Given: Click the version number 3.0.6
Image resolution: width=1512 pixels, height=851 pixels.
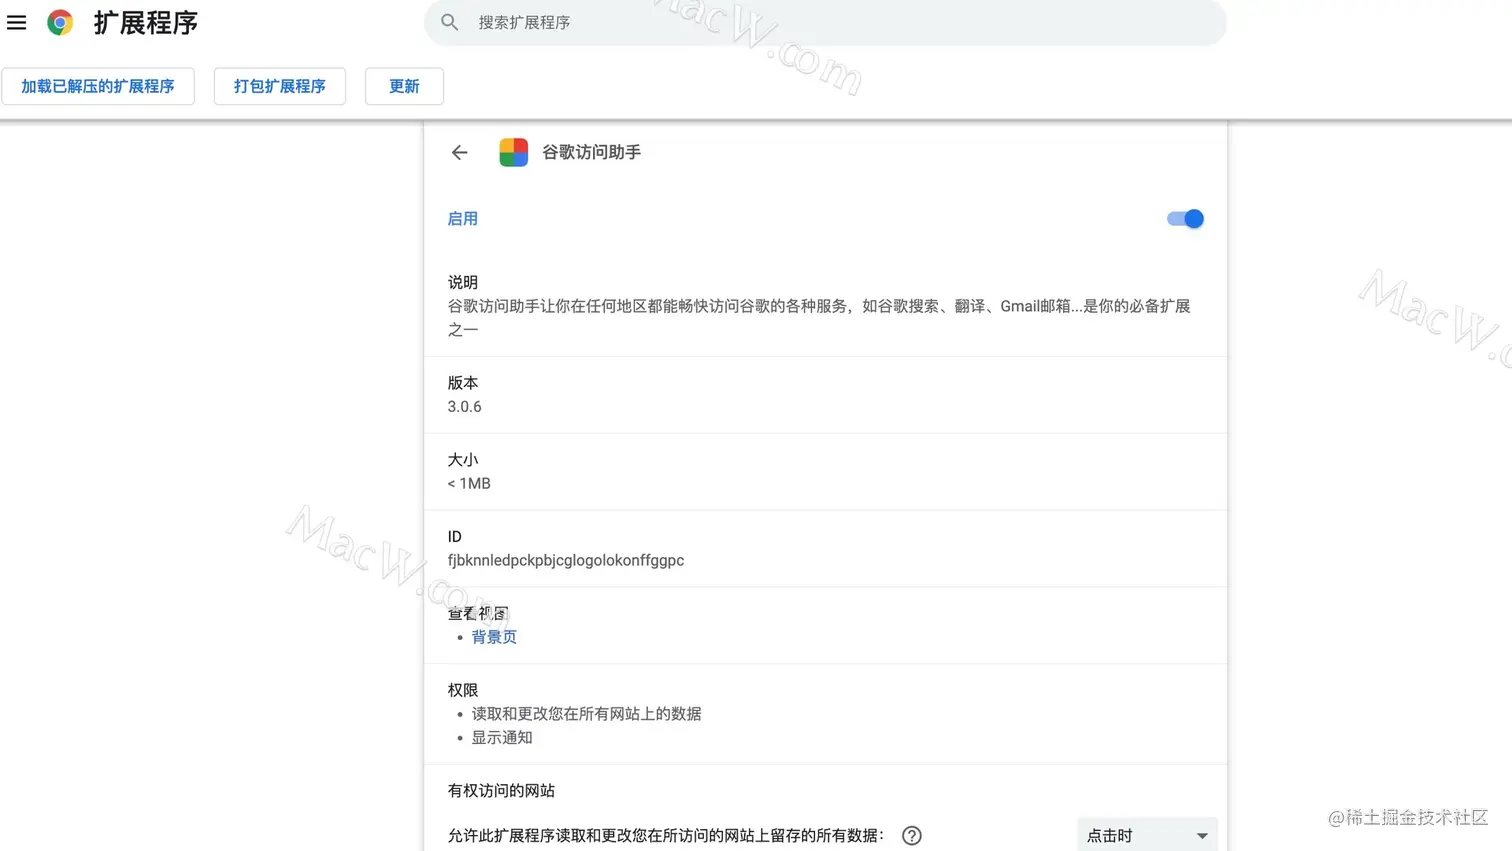Looking at the screenshot, I should [x=464, y=407].
